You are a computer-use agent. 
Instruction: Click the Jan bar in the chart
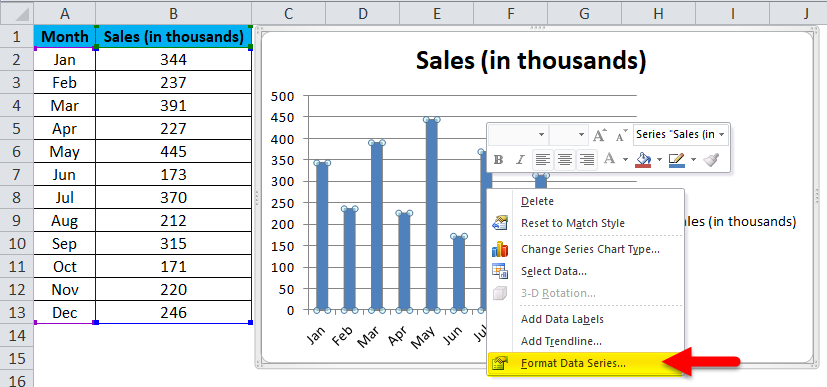[322, 237]
